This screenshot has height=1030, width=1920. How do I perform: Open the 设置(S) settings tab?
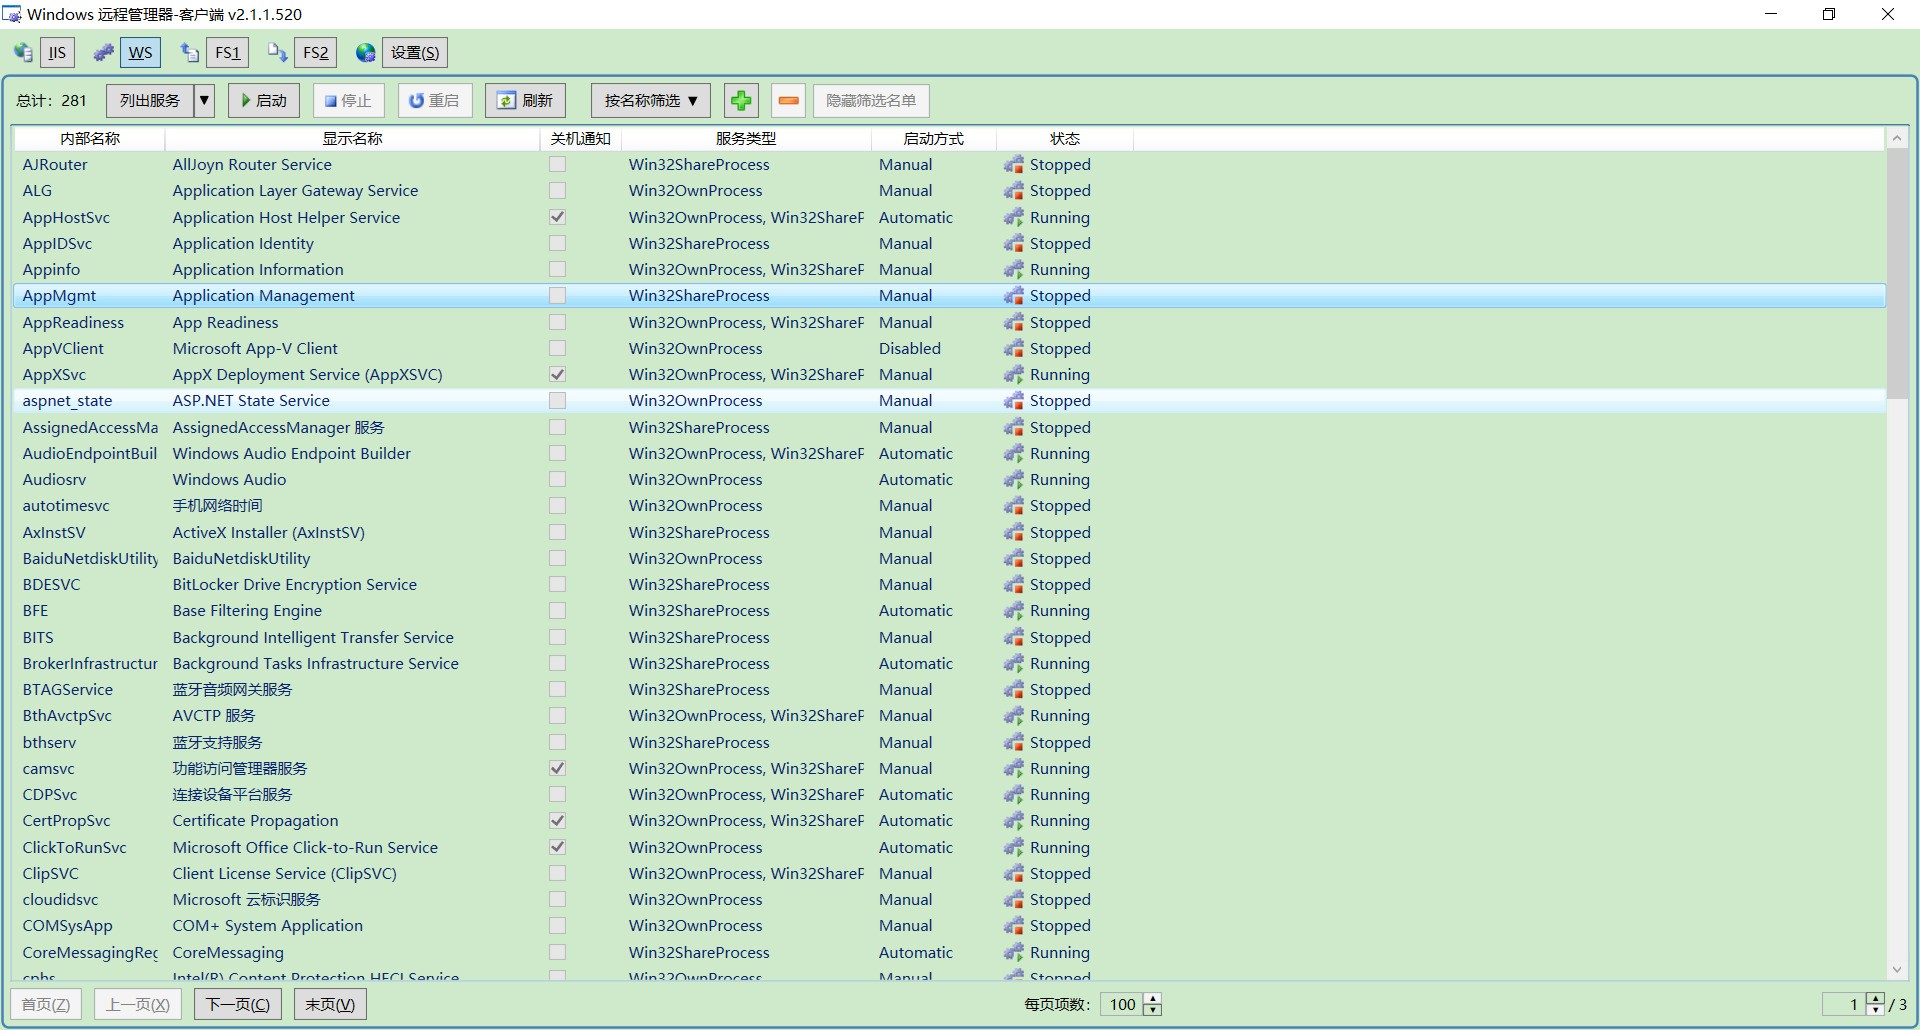point(414,53)
